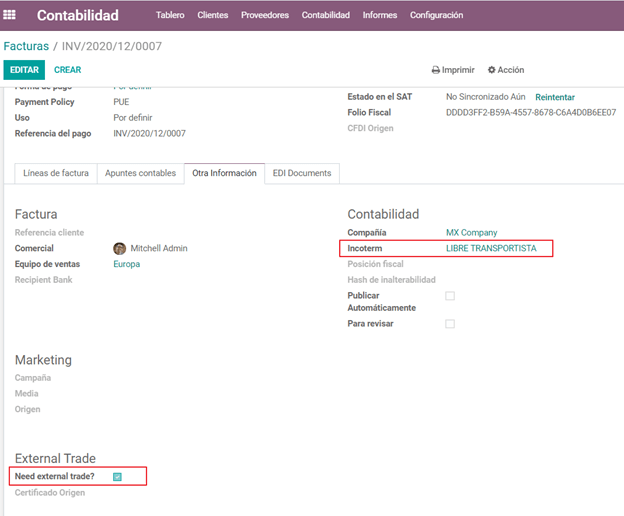Screen dimensions: 624x516
Task: Switch to the Líneas de factura tab
Action: coord(56,173)
